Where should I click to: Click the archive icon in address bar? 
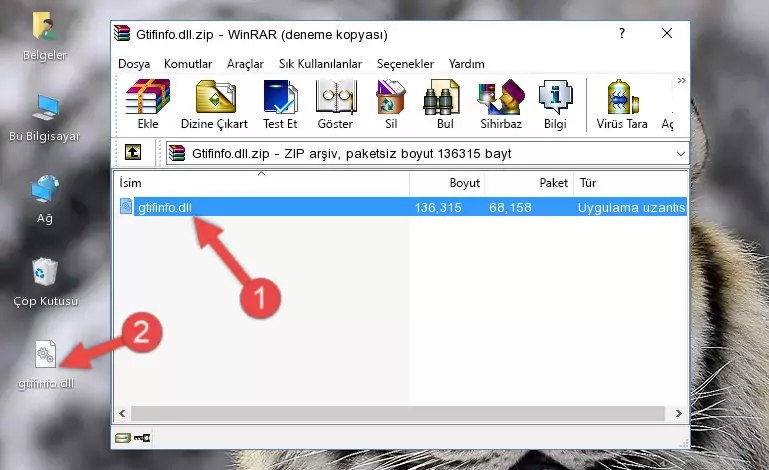pos(177,153)
